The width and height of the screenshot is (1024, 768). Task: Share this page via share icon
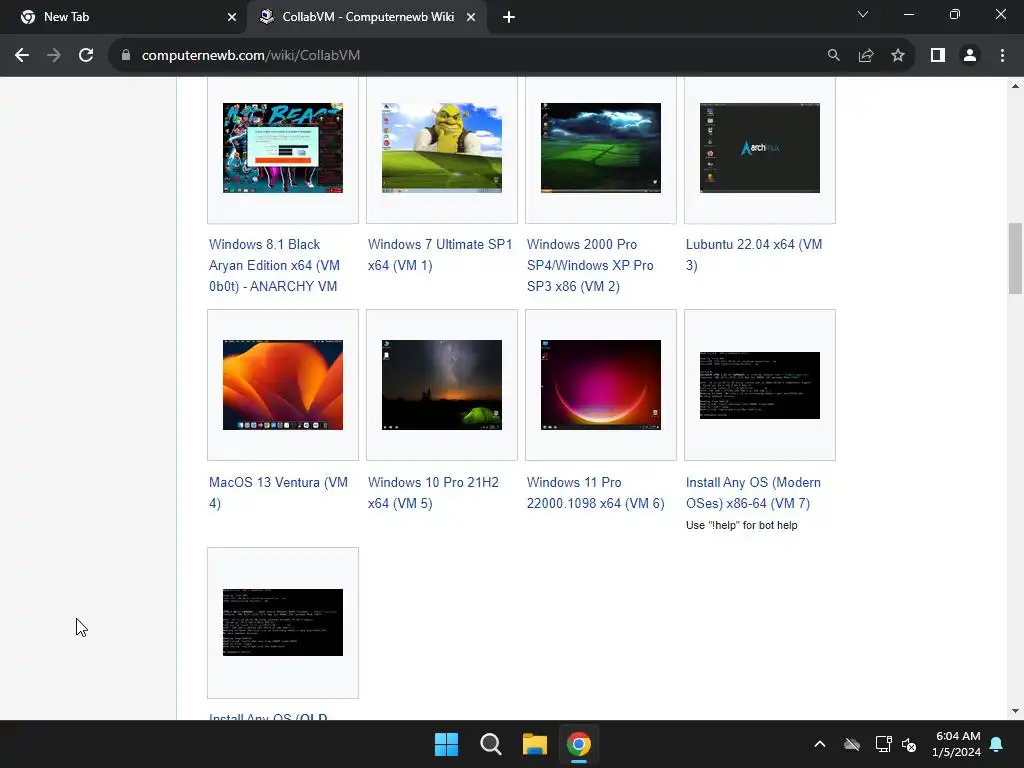coord(866,56)
